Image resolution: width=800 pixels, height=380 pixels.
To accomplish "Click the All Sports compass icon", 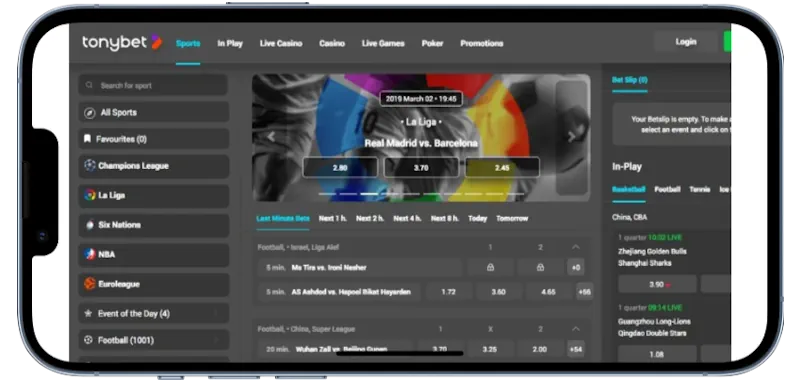I will pos(90,113).
